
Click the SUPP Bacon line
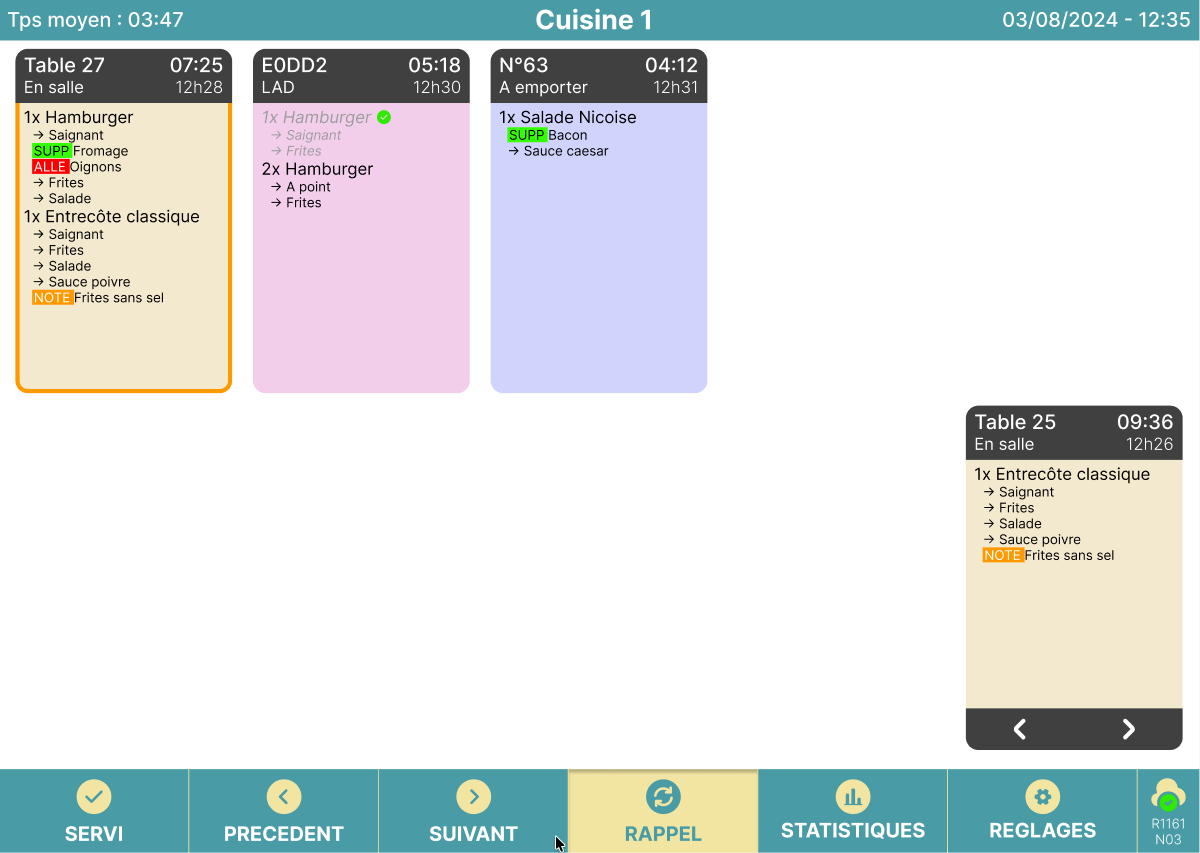tap(548, 135)
